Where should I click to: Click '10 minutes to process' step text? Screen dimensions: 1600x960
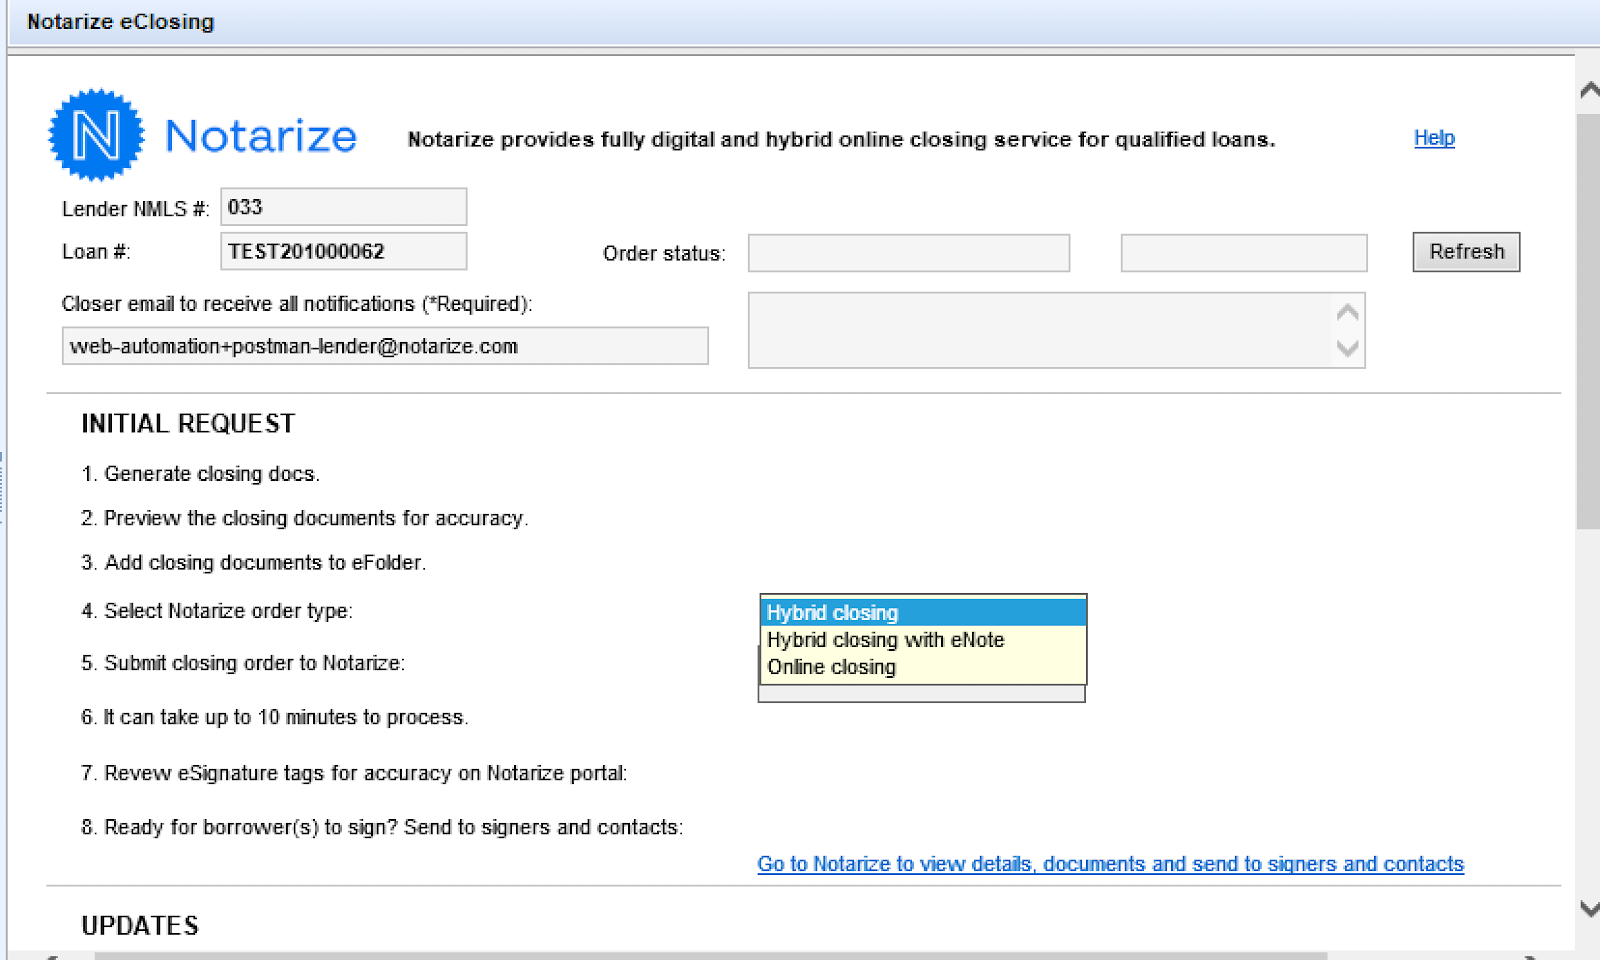(x=275, y=717)
